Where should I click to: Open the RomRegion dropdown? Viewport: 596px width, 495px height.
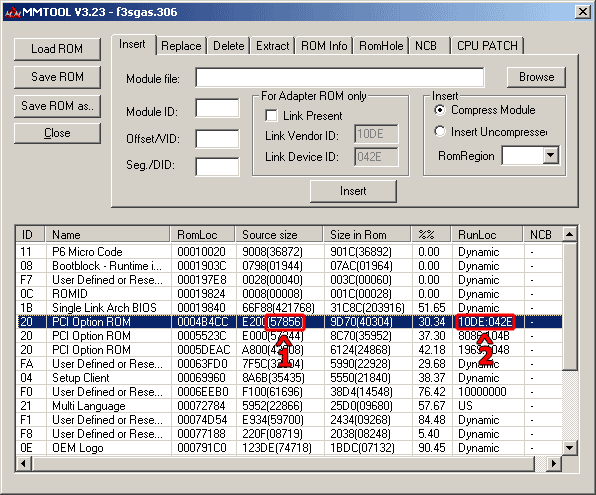click(x=550, y=155)
